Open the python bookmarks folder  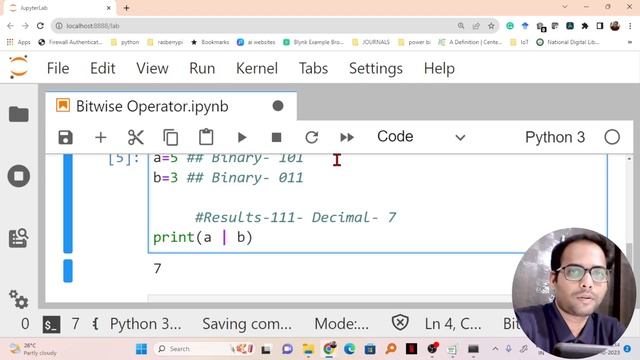tap(125, 42)
